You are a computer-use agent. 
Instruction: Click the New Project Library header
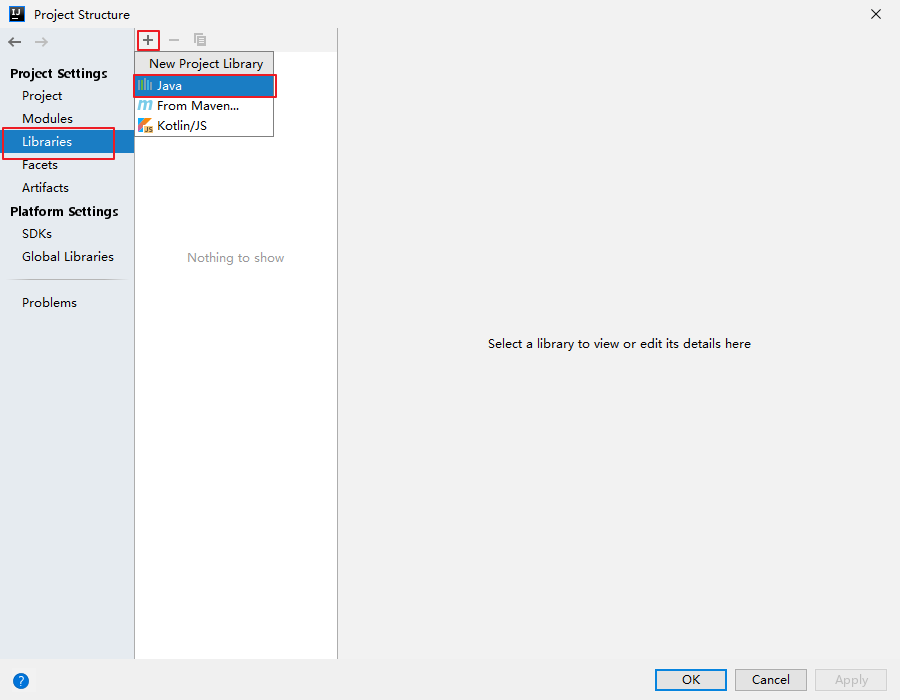pyautogui.click(x=204, y=64)
